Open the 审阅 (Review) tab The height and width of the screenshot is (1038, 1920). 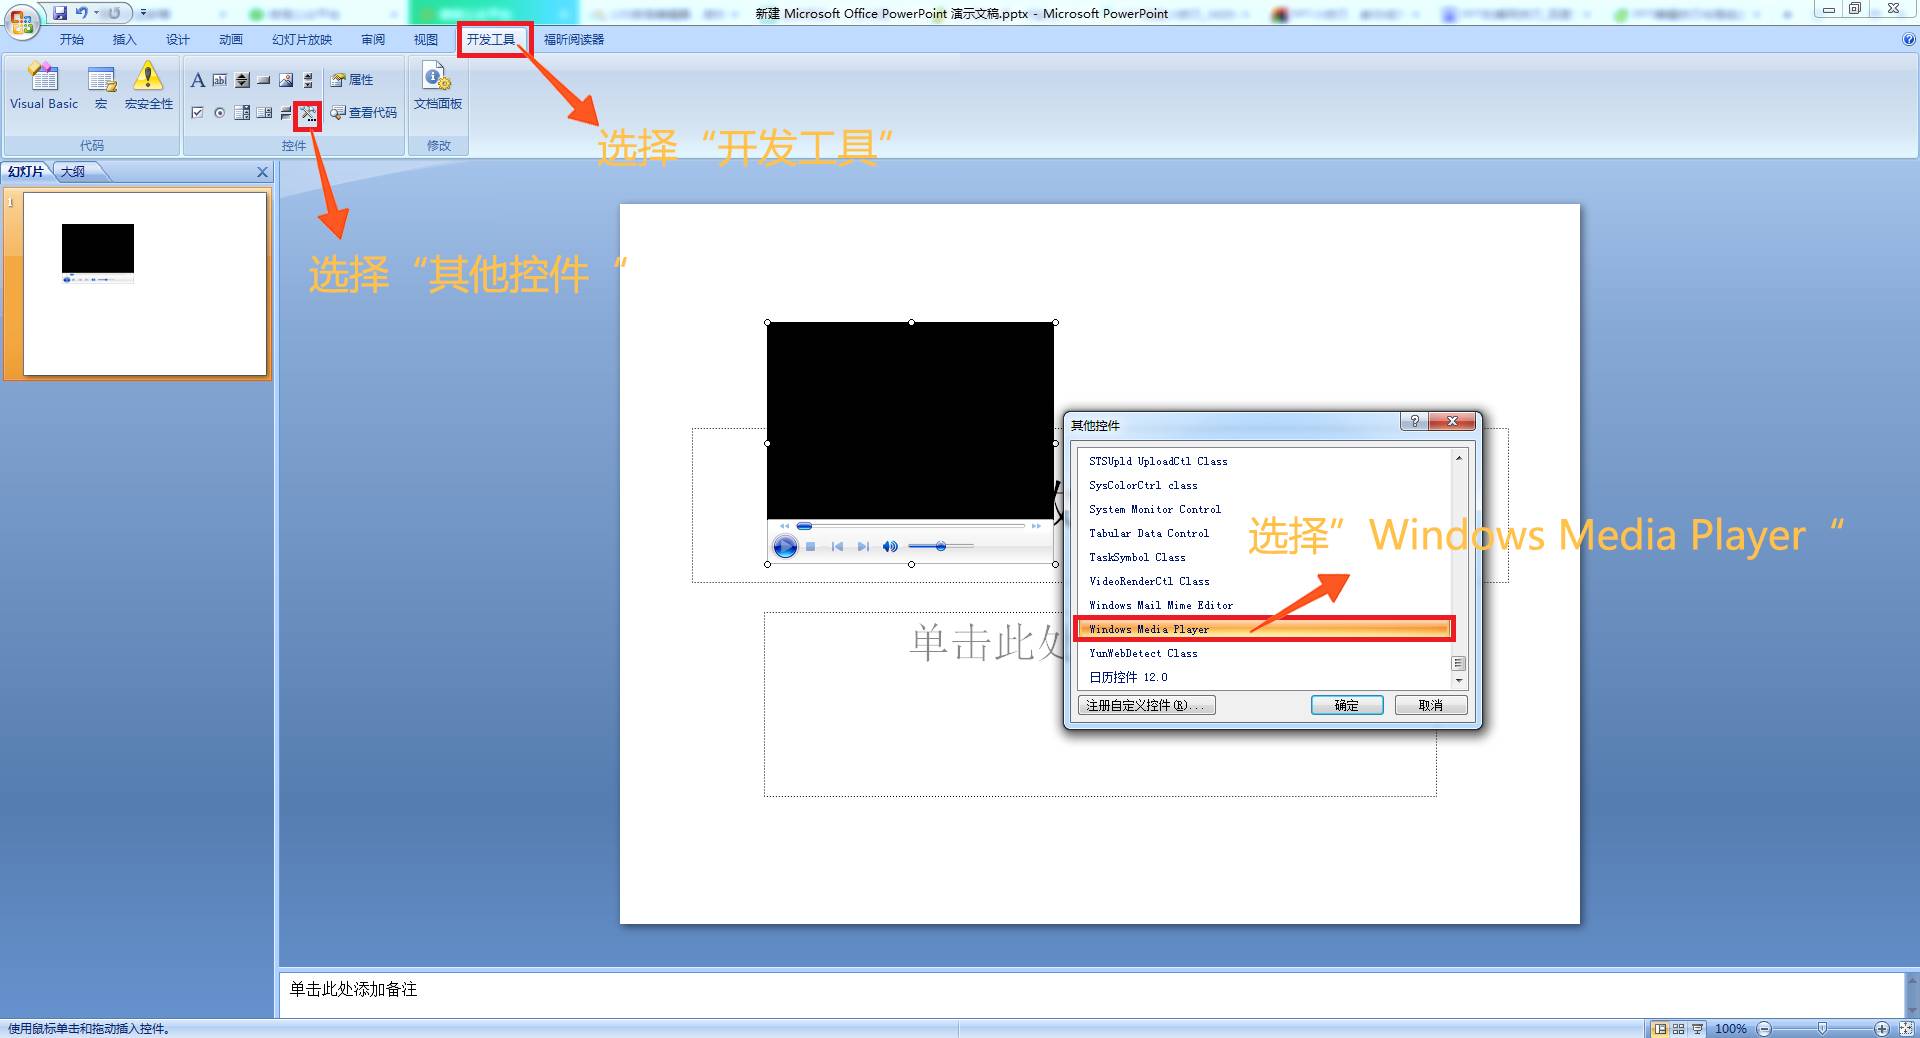(x=373, y=40)
